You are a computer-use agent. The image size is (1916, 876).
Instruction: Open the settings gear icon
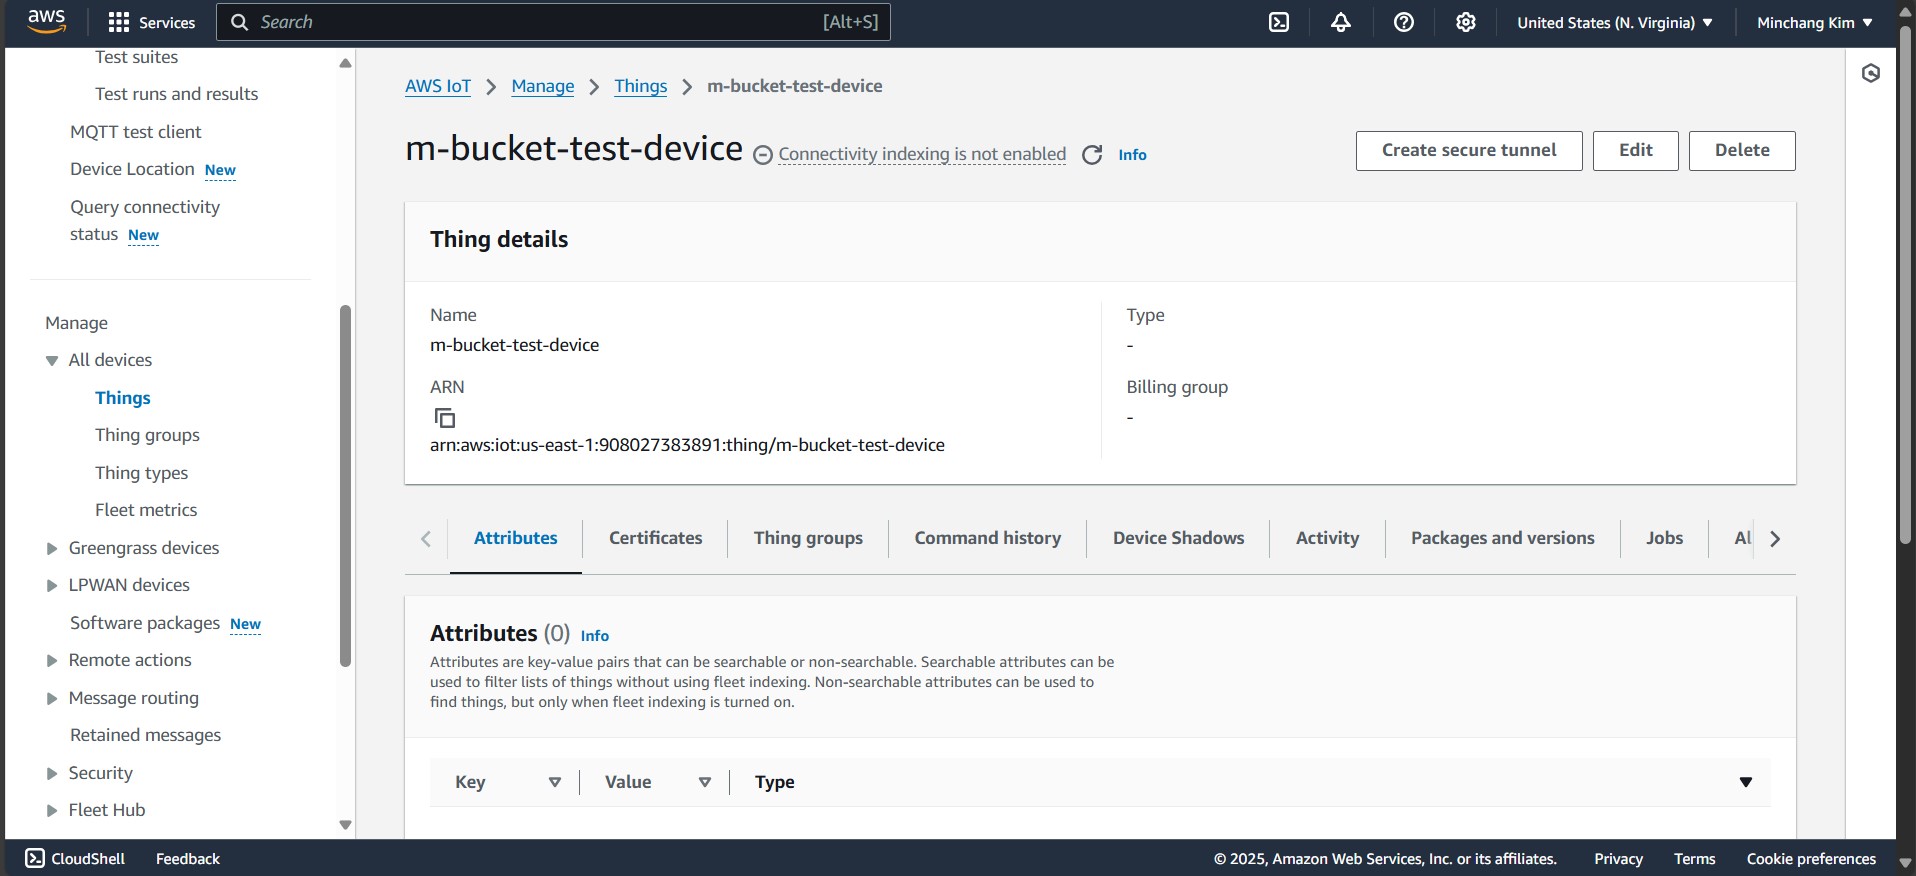pos(1466,22)
